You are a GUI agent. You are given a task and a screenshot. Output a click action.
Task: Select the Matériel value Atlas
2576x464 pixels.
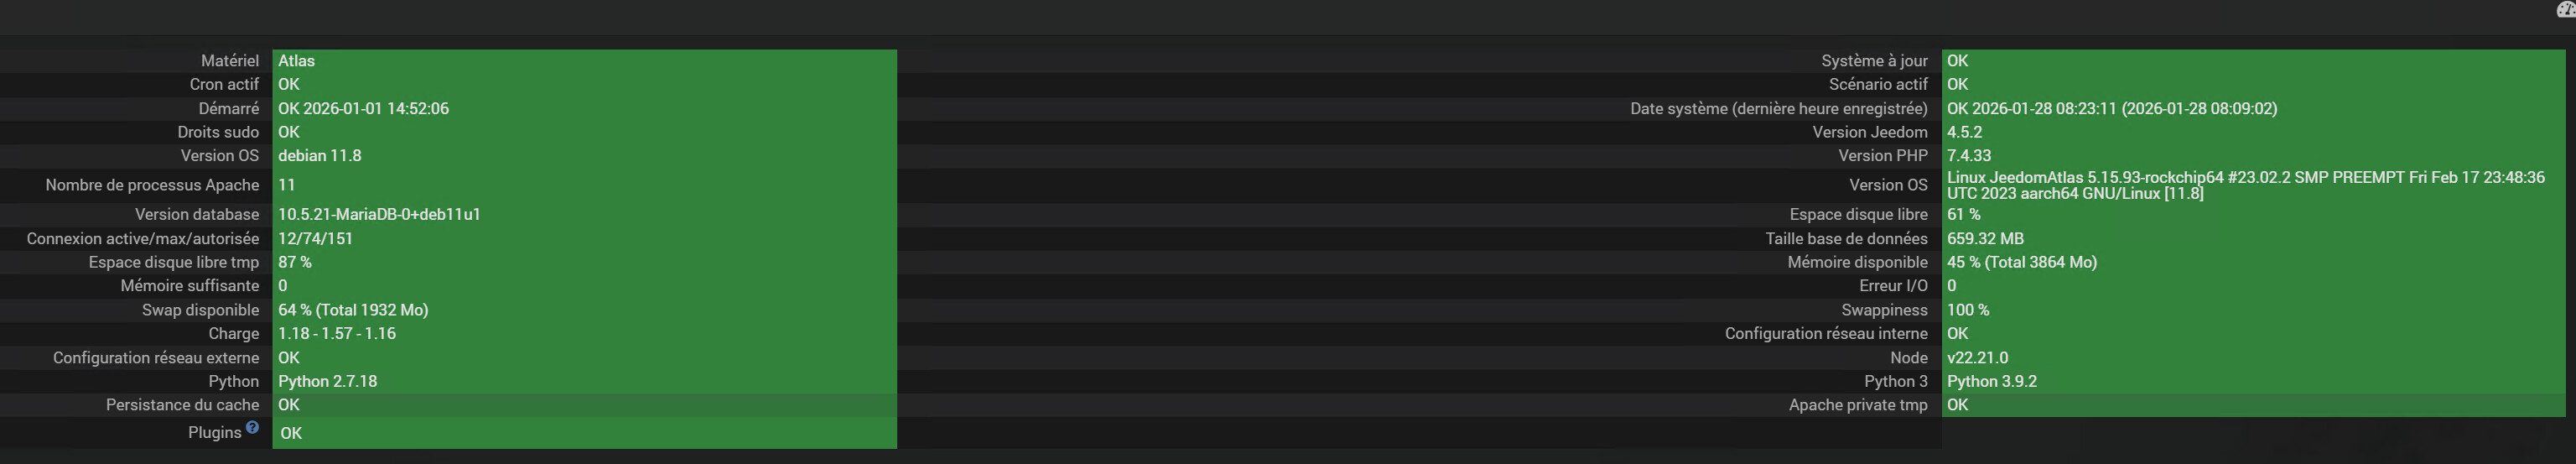[x=296, y=61]
